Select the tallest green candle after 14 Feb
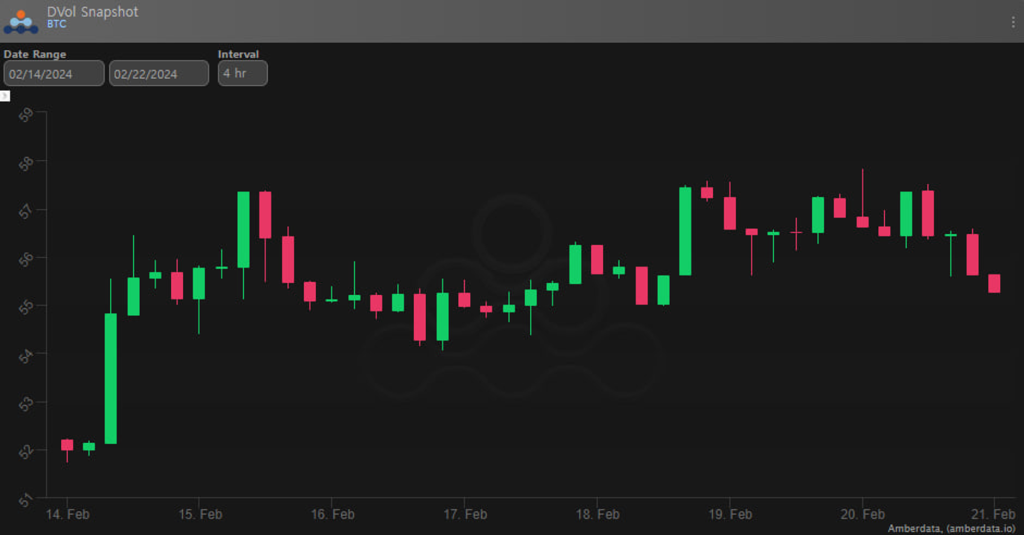 point(110,378)
